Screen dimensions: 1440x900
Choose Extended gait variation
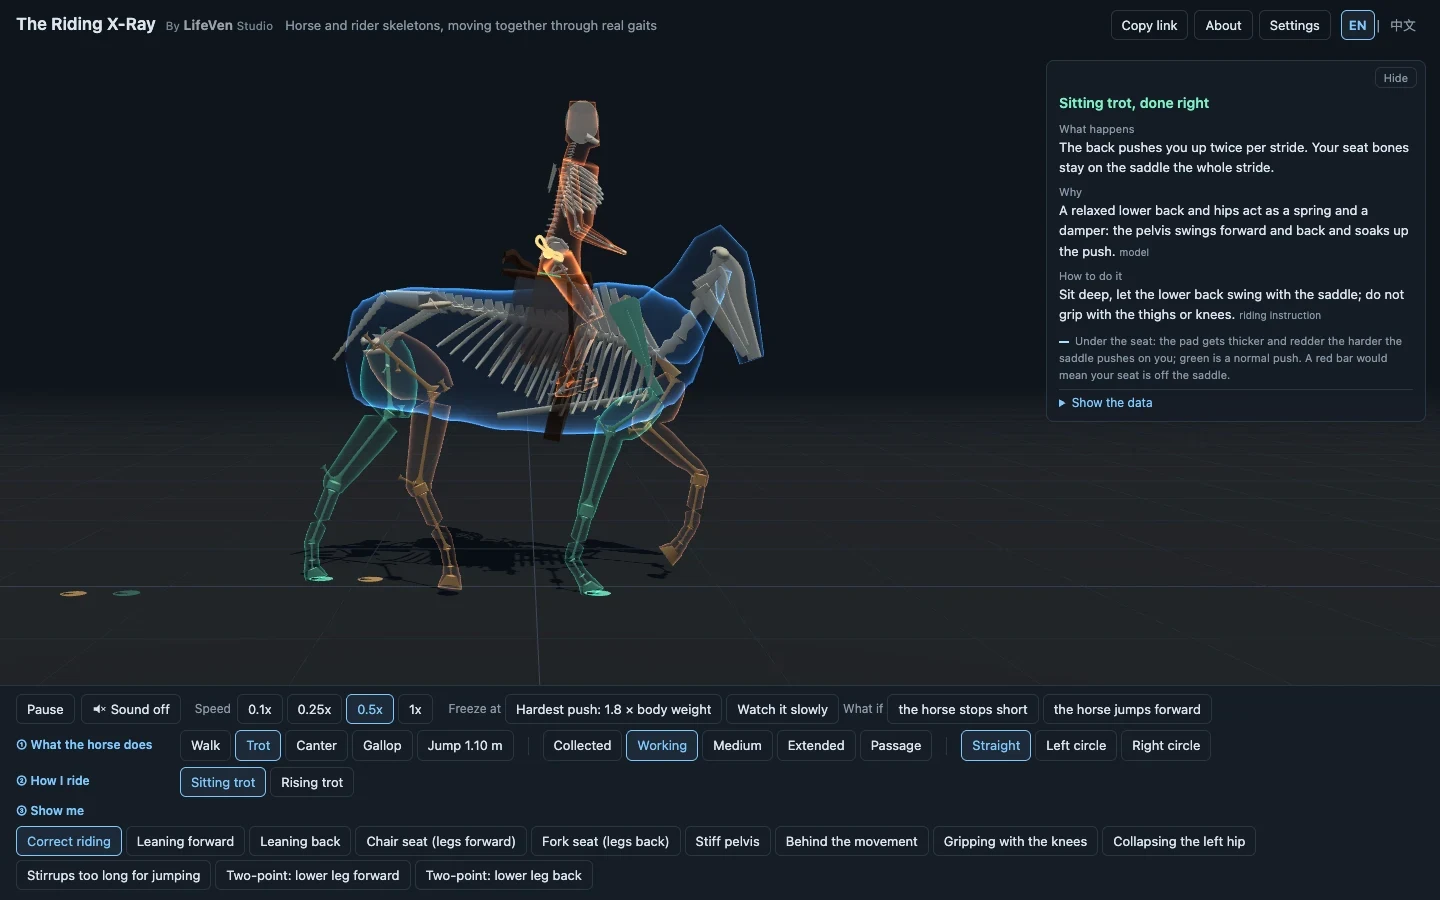pyautogui.click(x=816, y=745)
